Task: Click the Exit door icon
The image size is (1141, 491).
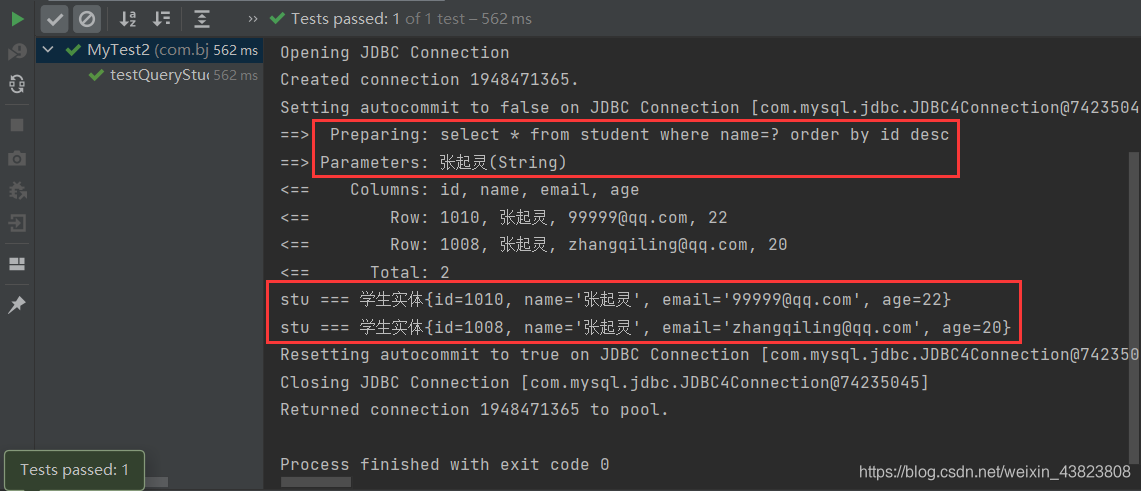Action: click(x=17, y=223)
